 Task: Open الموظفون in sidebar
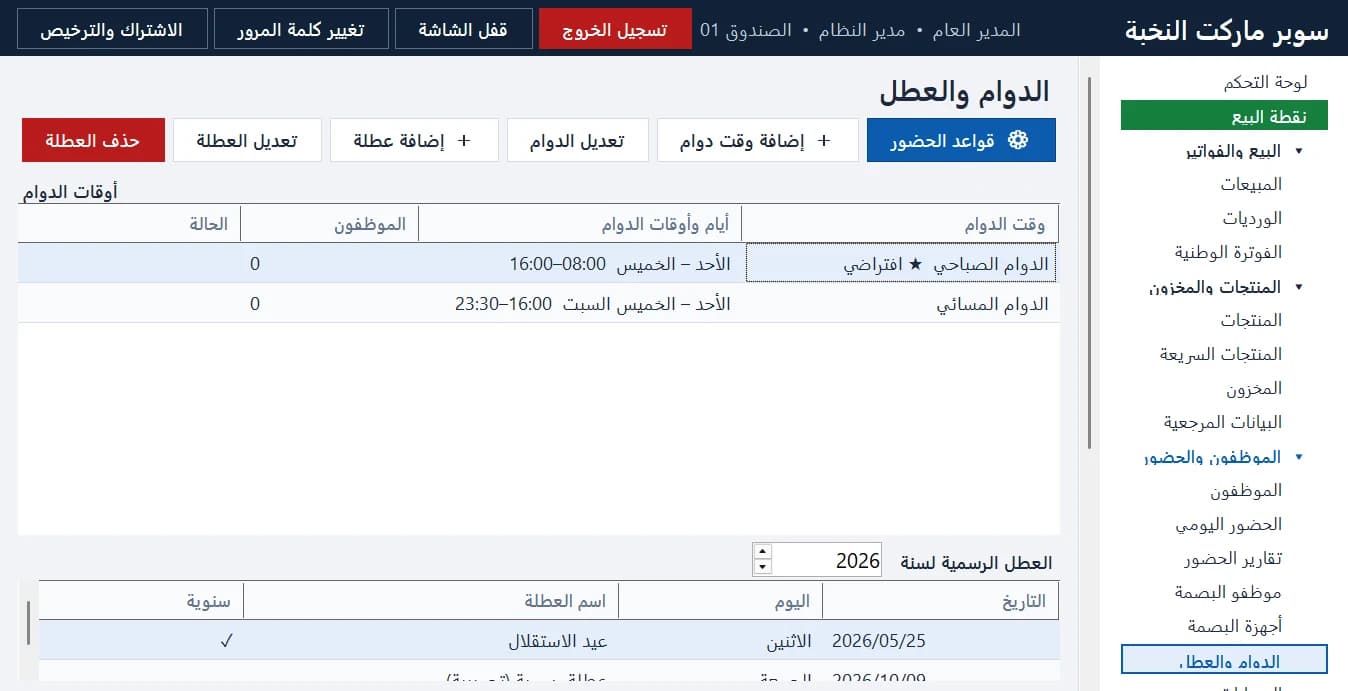pos(1246,491)
